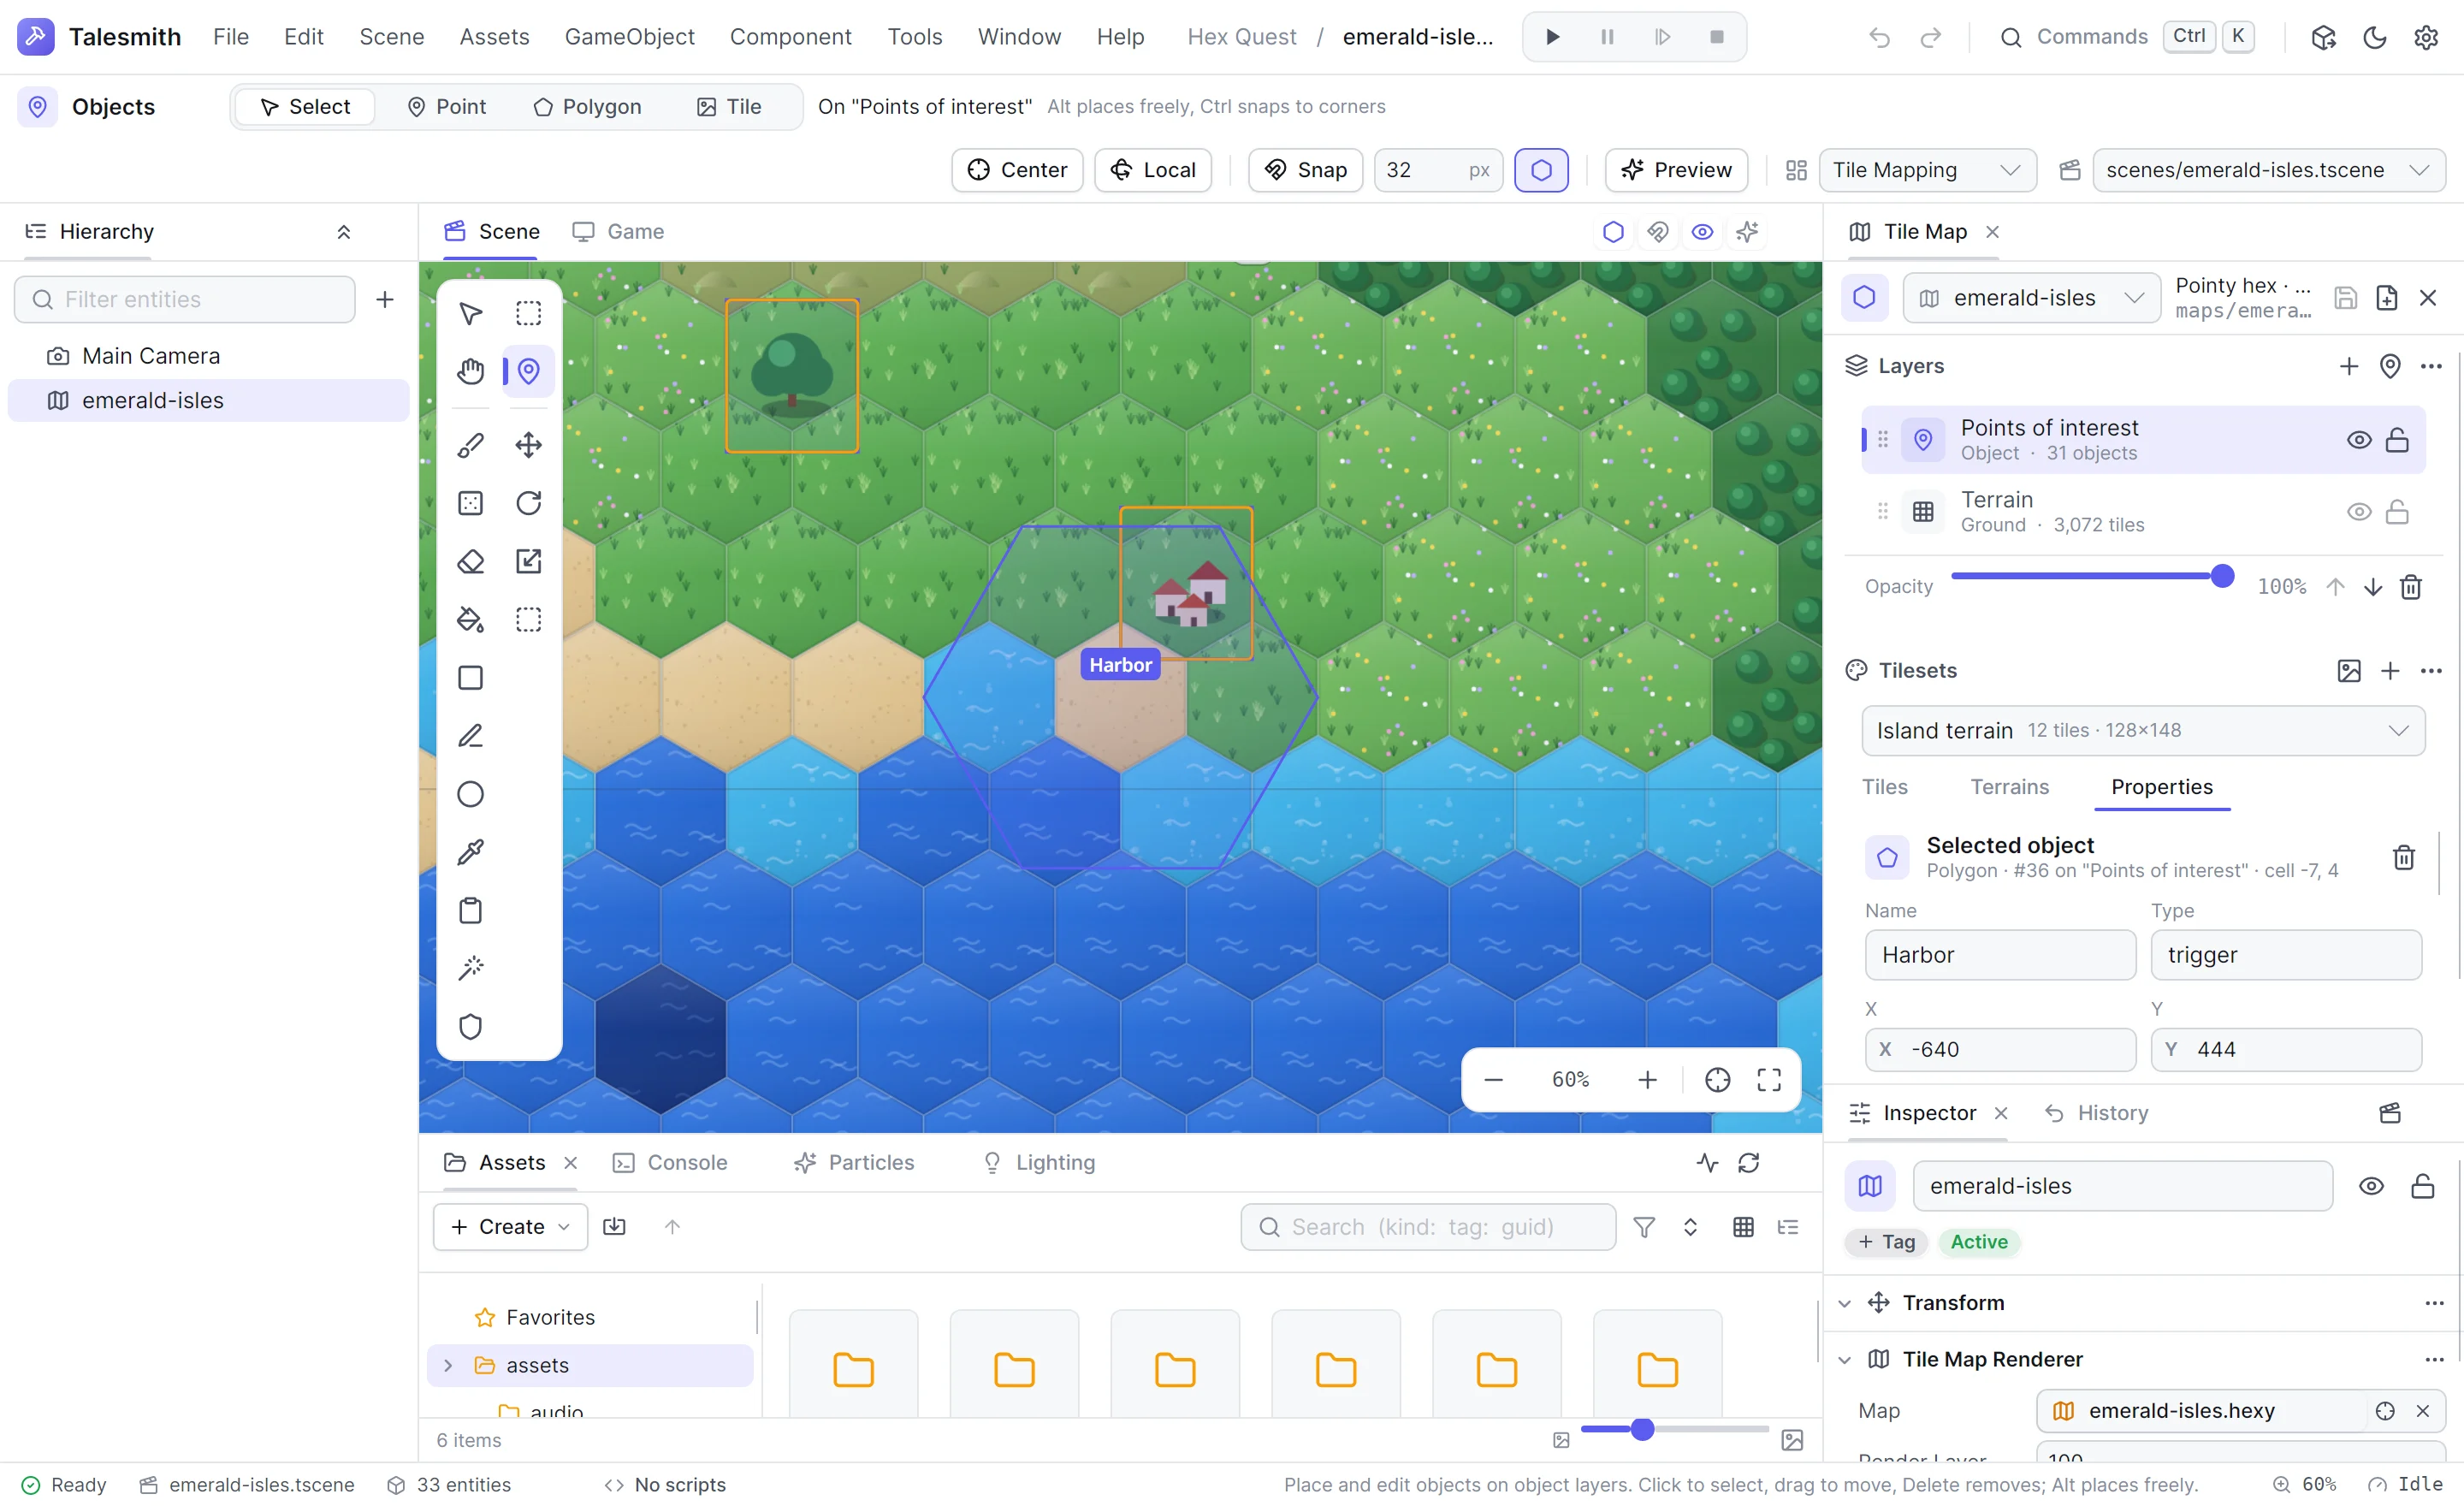Open the Terrains tab
This screenshot has width=2464, height=1506.
point(2008,787)
